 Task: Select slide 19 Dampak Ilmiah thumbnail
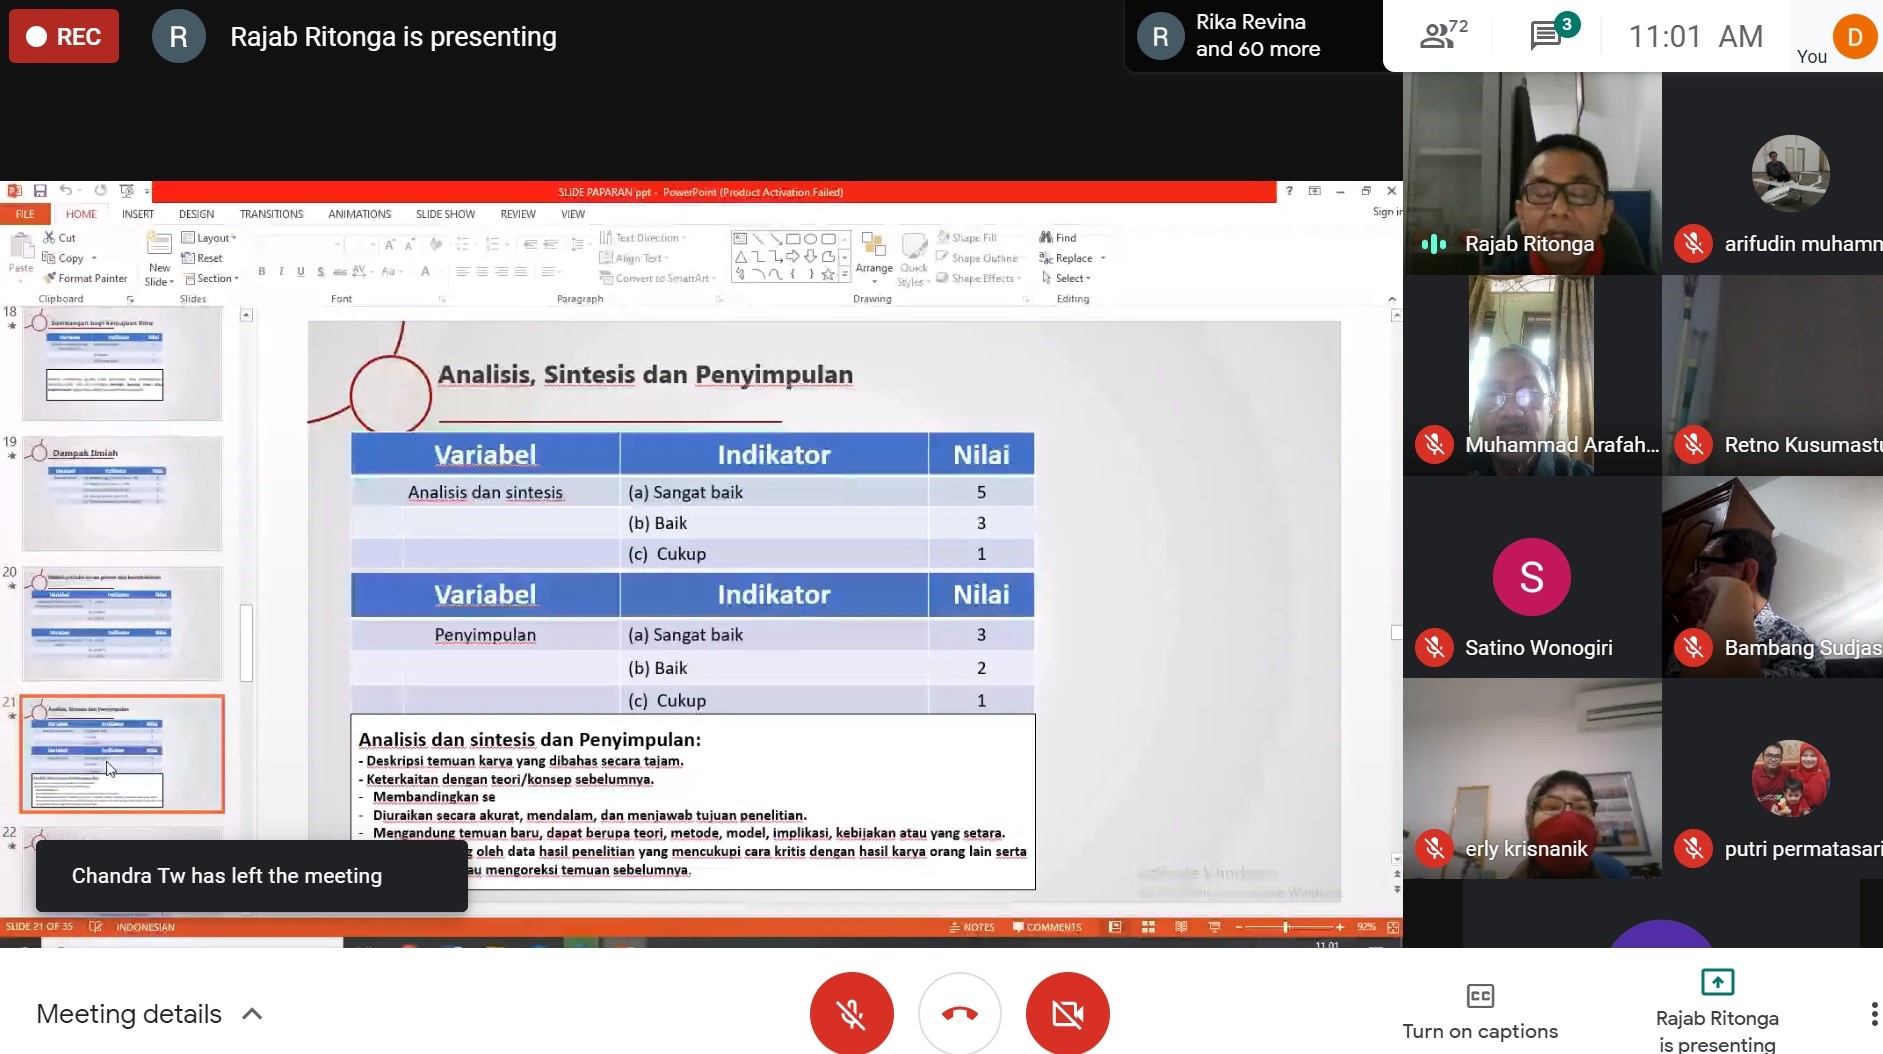(x=122, y=494)
